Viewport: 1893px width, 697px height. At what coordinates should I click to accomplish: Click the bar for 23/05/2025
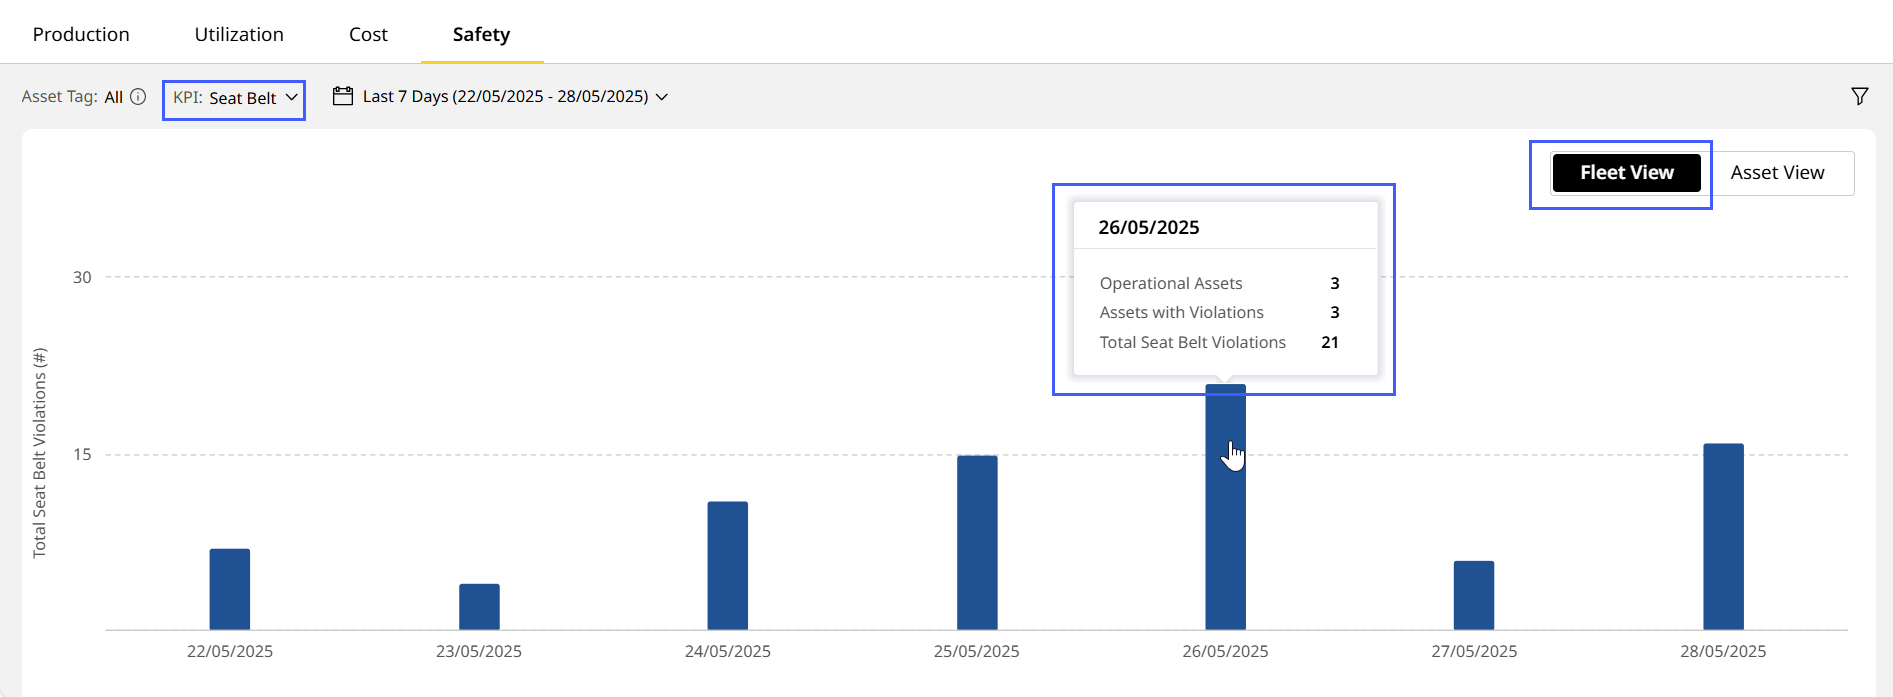tap(479, 606)
